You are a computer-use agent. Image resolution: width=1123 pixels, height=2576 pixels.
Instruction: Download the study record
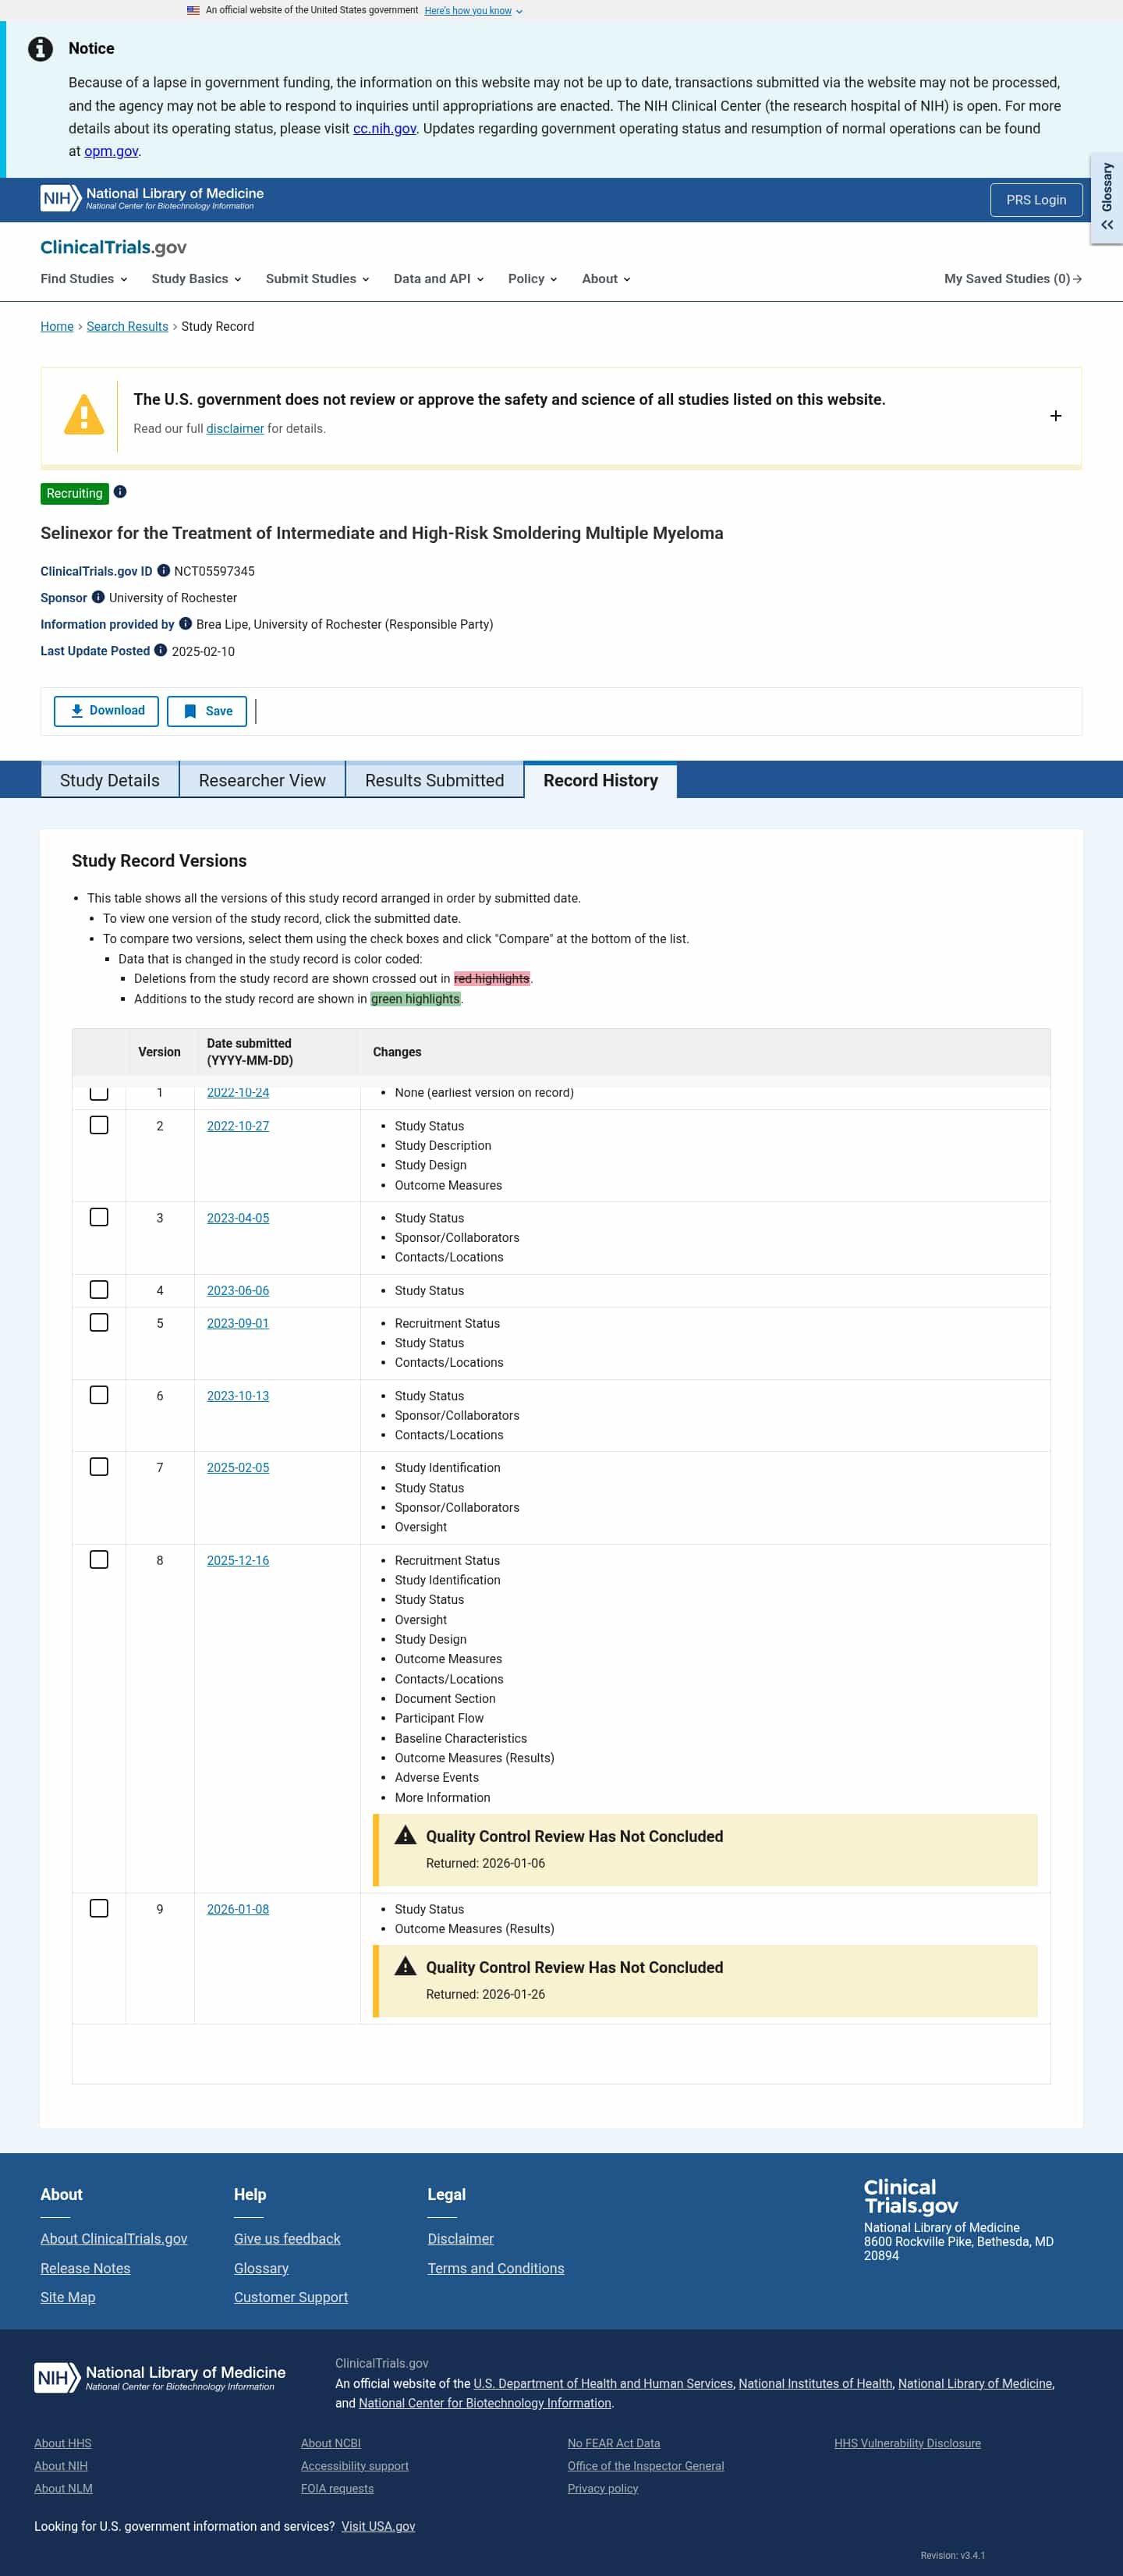point(106,711)
